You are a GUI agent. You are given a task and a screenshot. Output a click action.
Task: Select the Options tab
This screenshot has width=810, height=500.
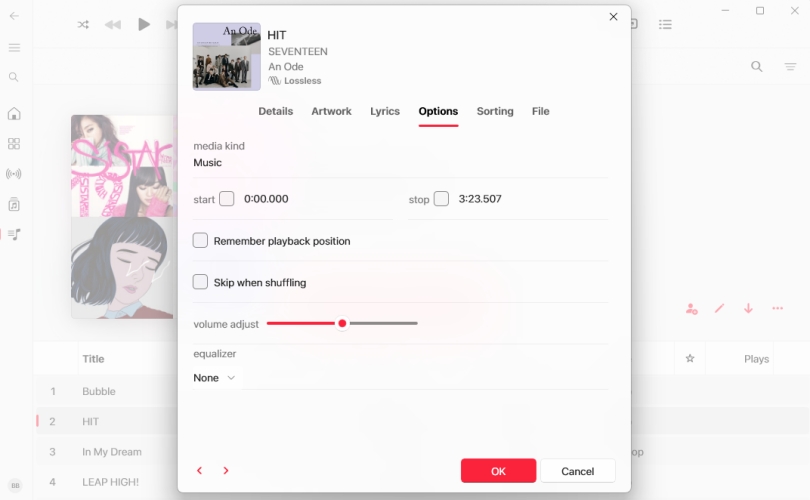click(x=438, y=111)
